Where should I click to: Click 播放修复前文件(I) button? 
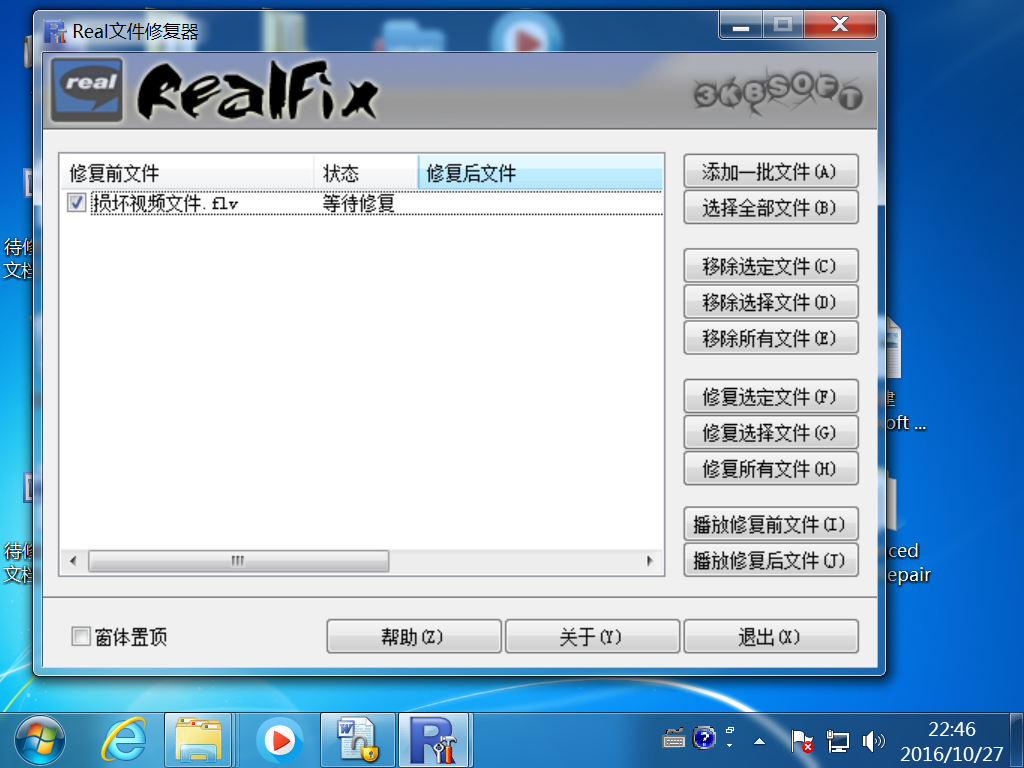point(771,524)
